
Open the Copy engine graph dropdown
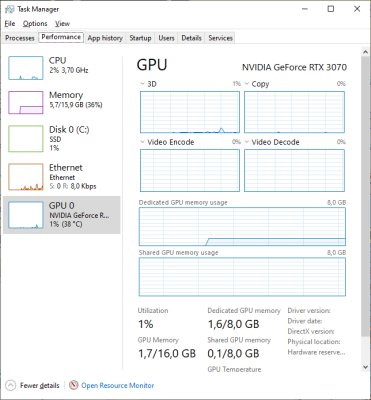click(x=247, y=84)
